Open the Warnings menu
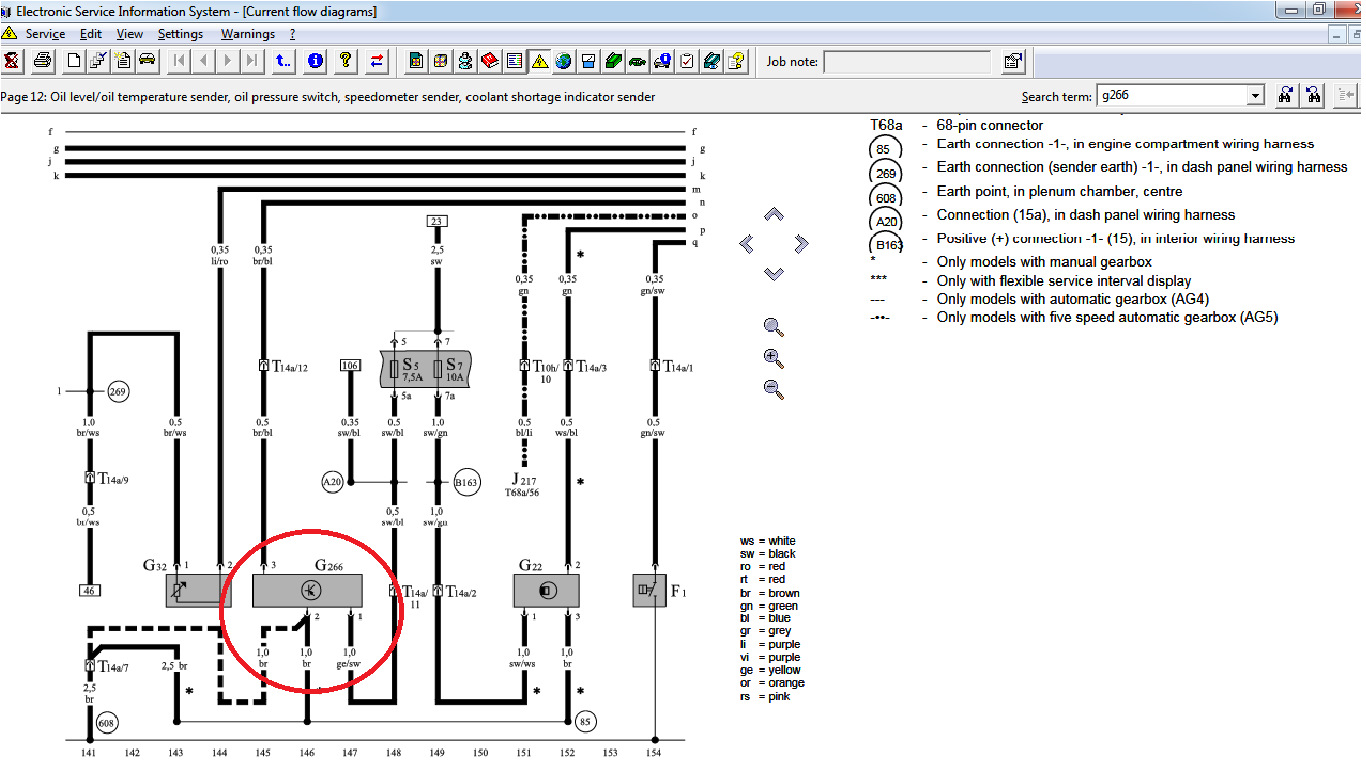 tap(248, 34)
